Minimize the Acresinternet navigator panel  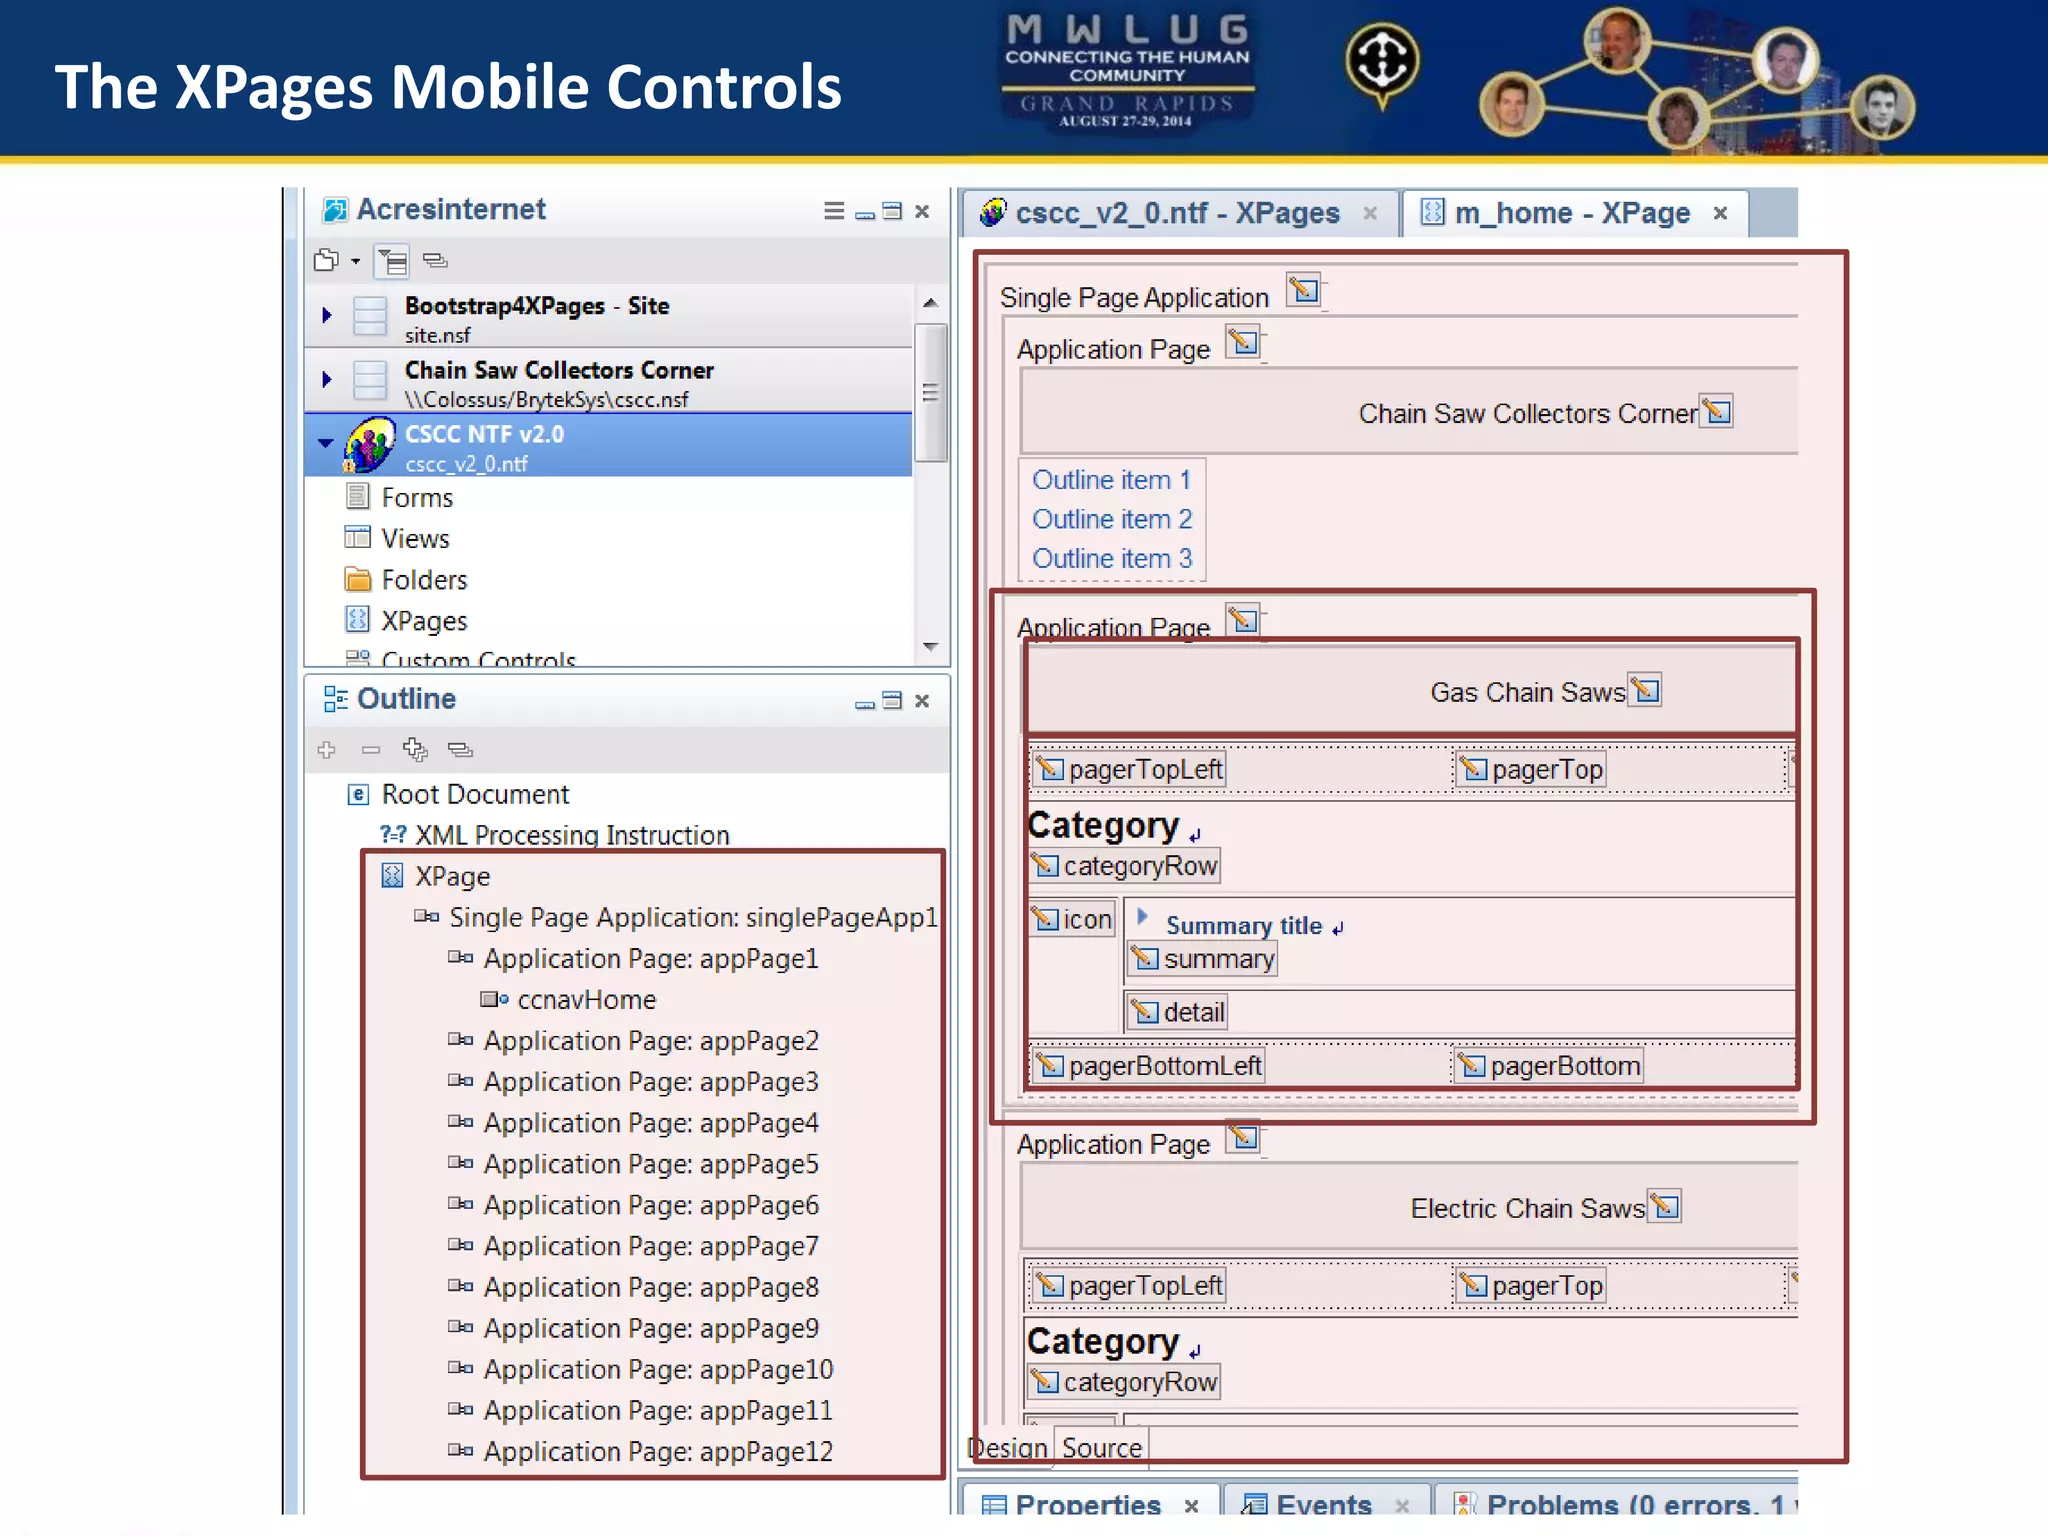865,214
